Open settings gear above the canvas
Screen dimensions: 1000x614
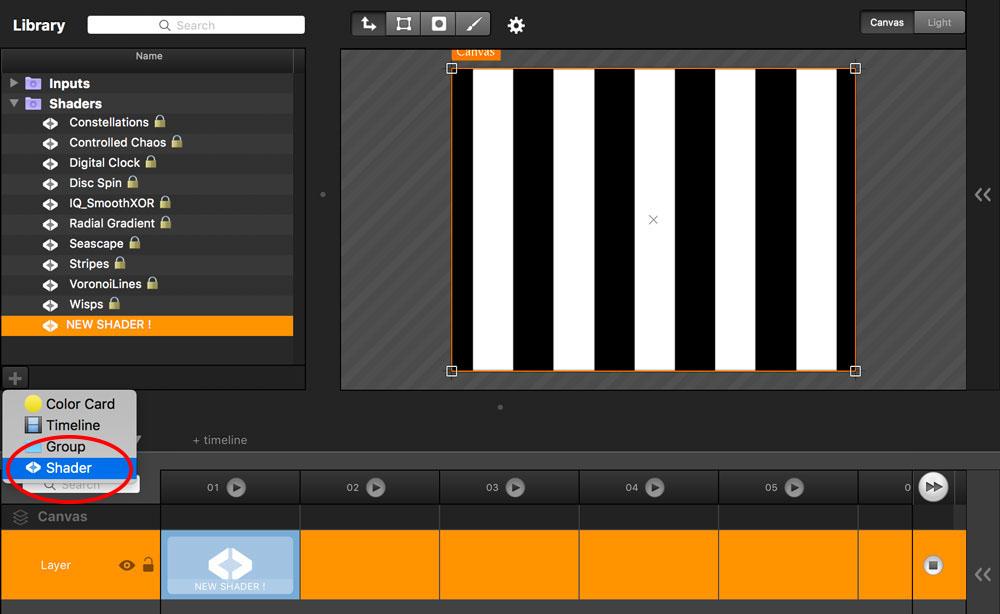pos(516,25)
